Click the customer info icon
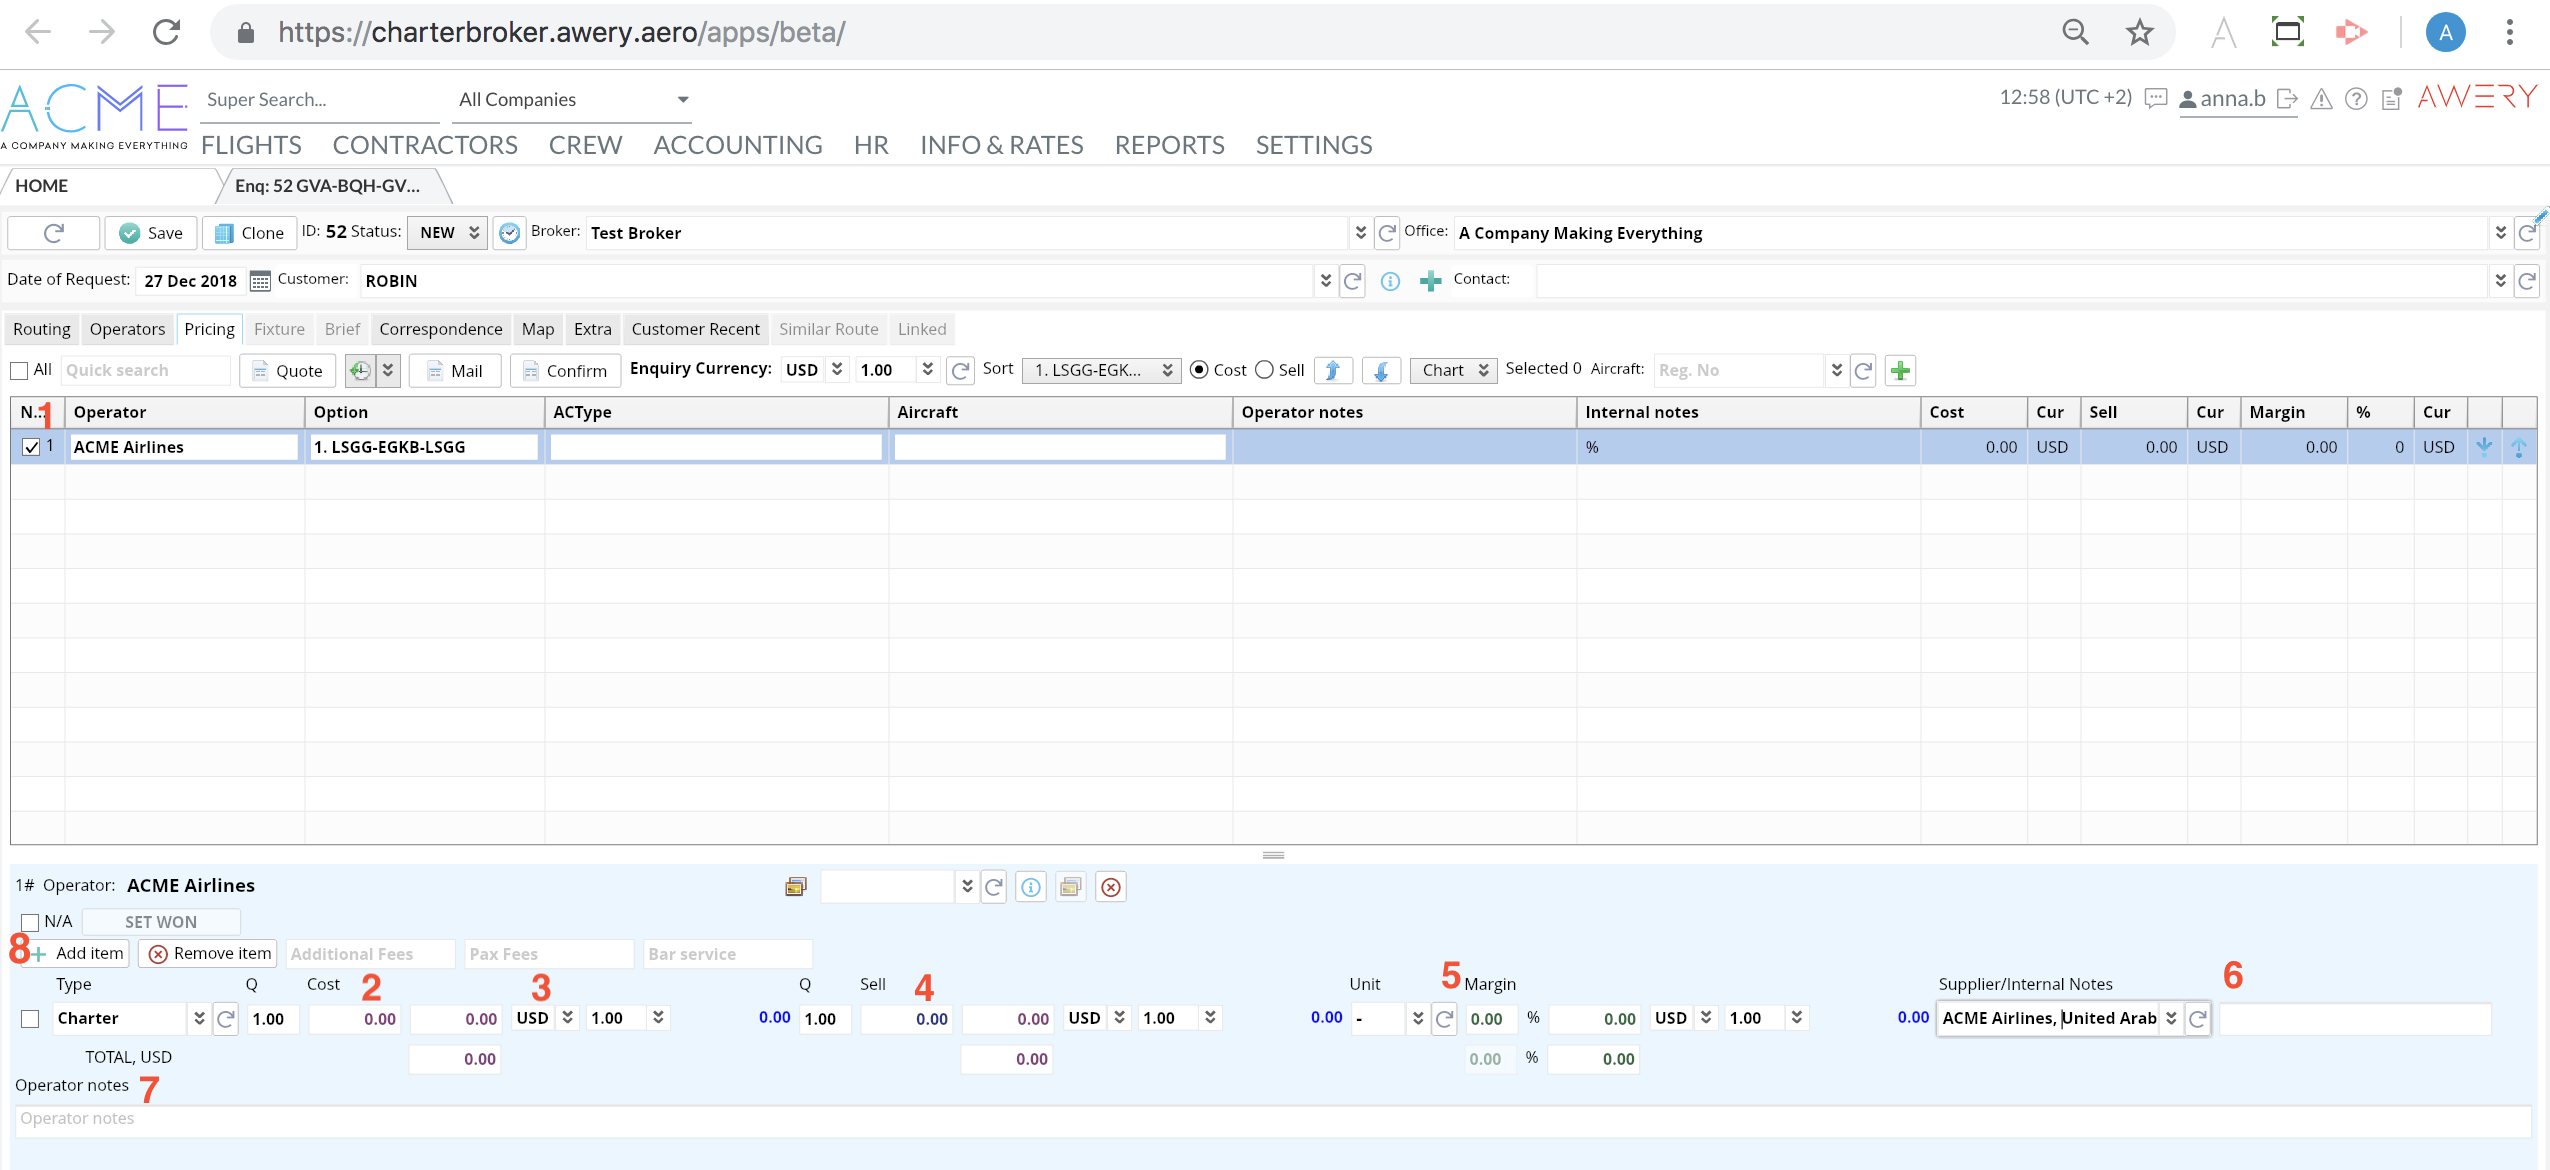The width and height of the screenshot is (2550, 1170). click(1390, 282)
